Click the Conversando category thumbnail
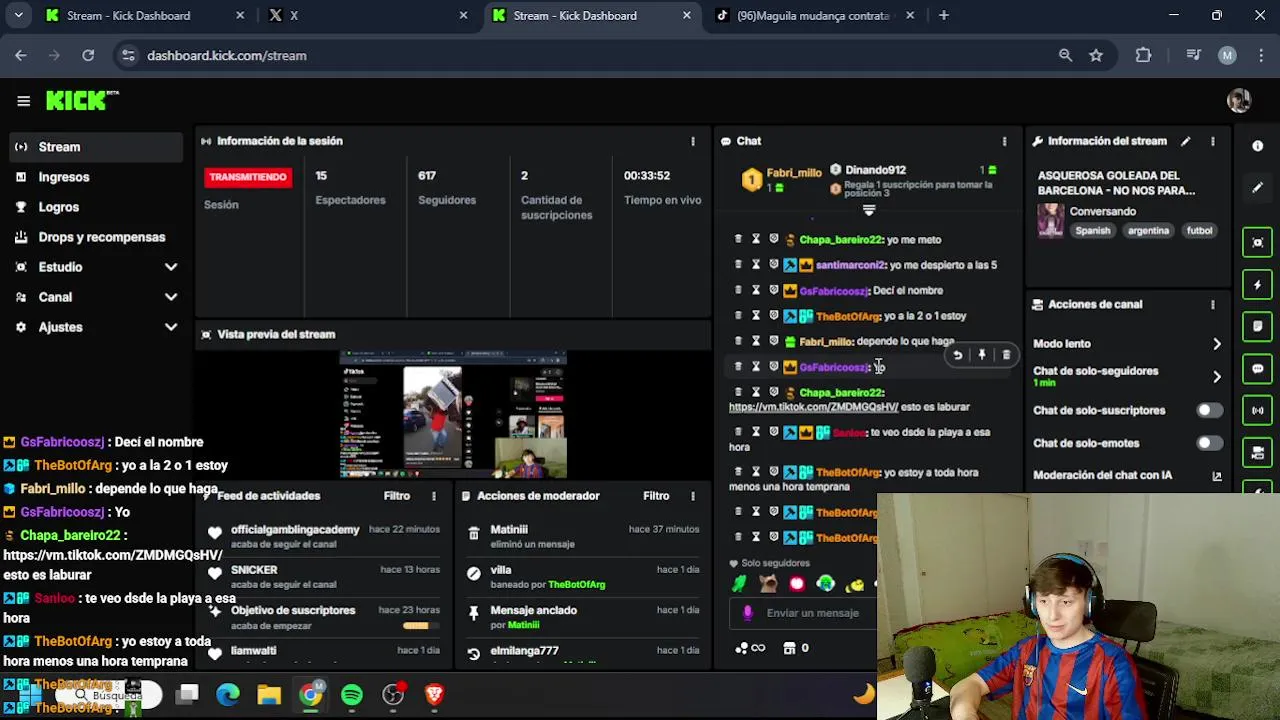The width and height of the screenshot is (1280, 720). tap(1050, 220)
